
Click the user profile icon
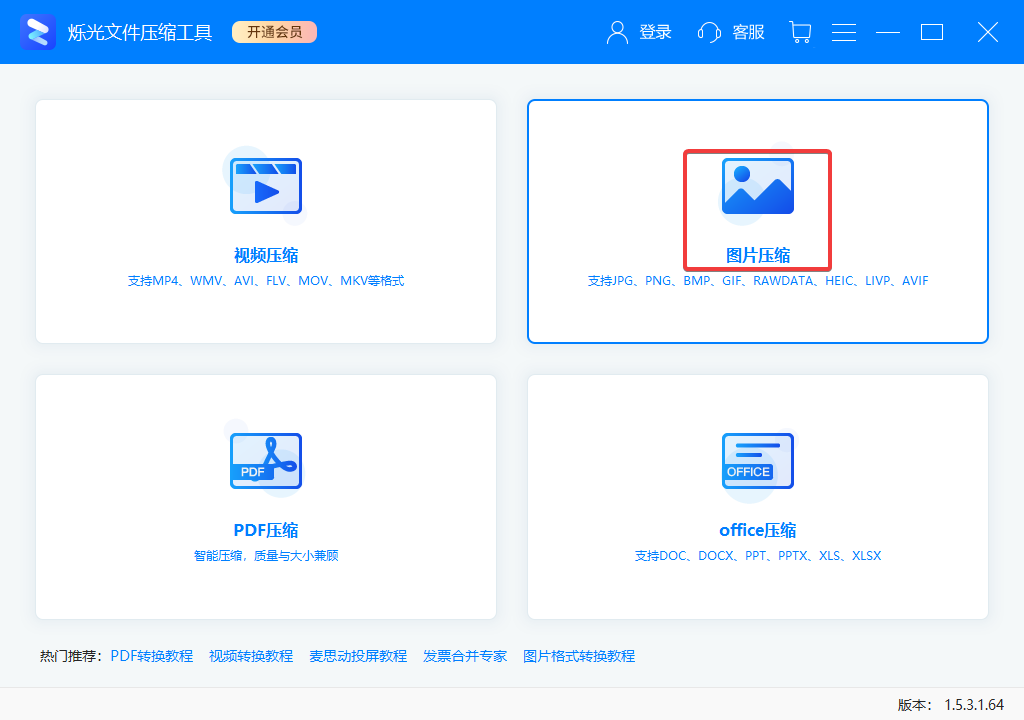[616, 32]
